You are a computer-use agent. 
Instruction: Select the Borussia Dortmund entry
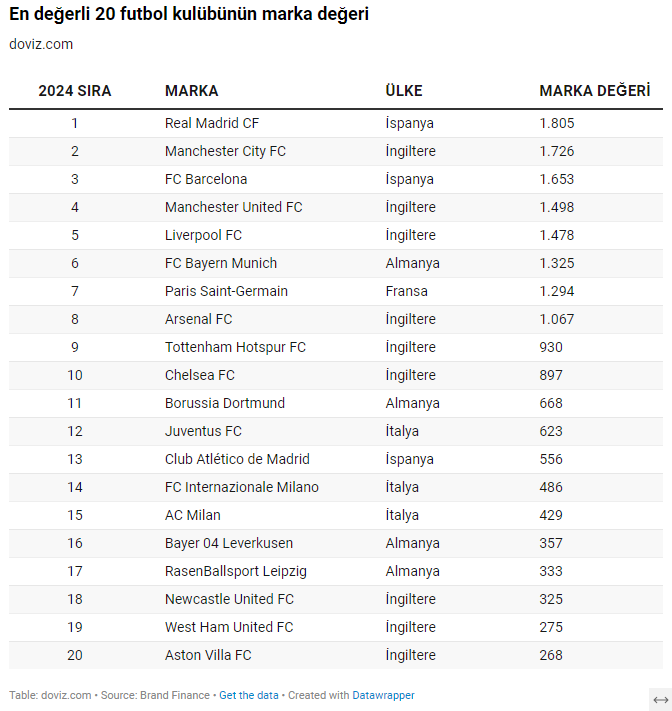(x=225, y=403)
